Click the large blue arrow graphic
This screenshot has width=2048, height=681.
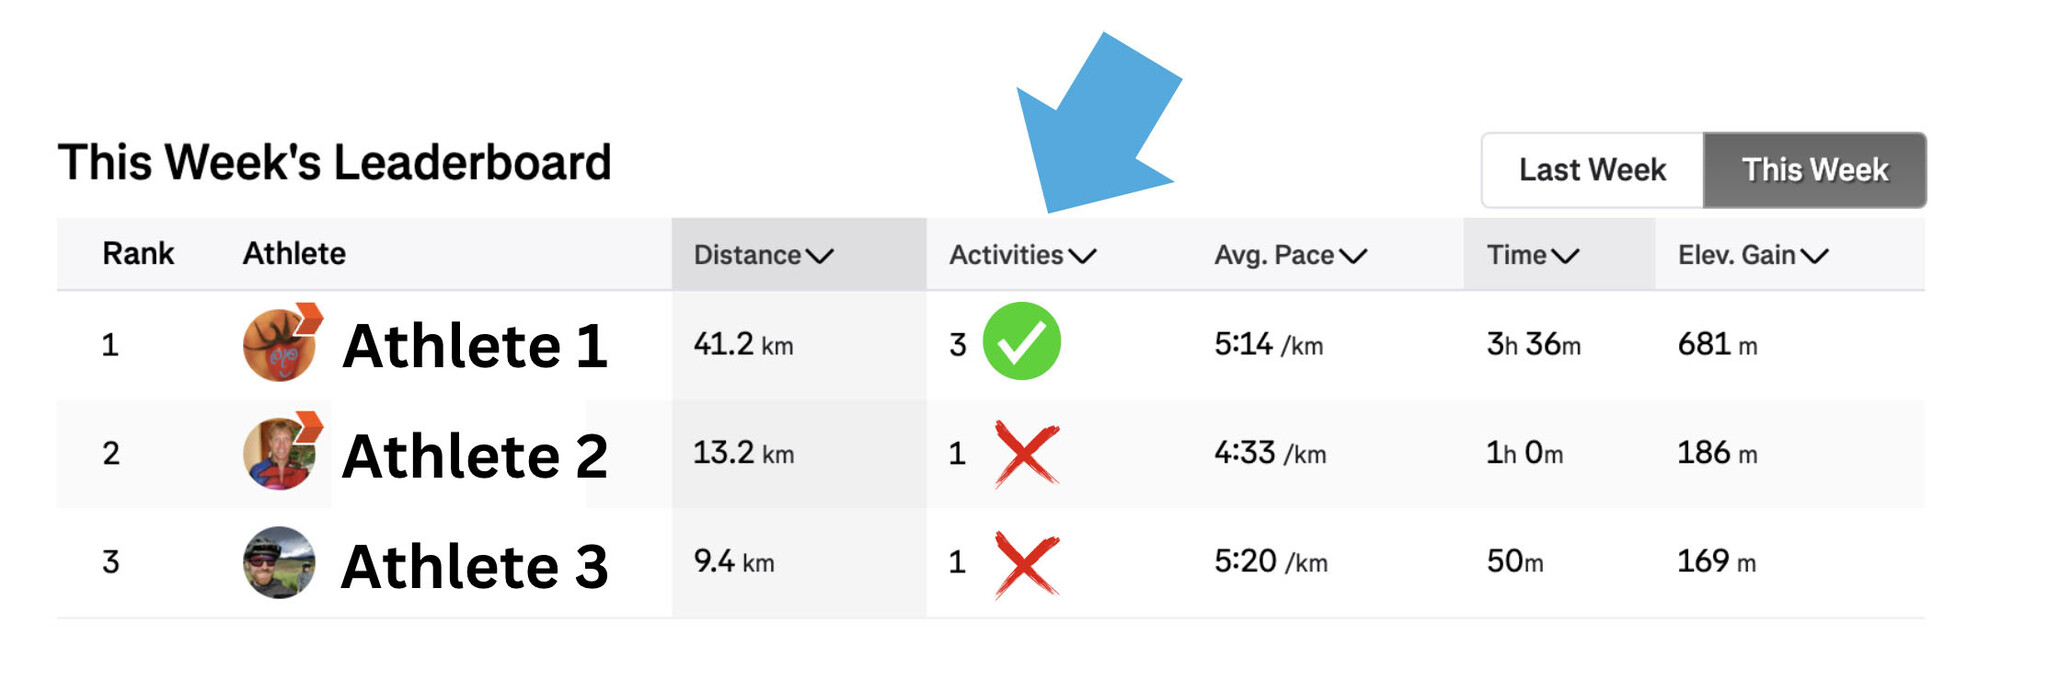[1096, 123]
